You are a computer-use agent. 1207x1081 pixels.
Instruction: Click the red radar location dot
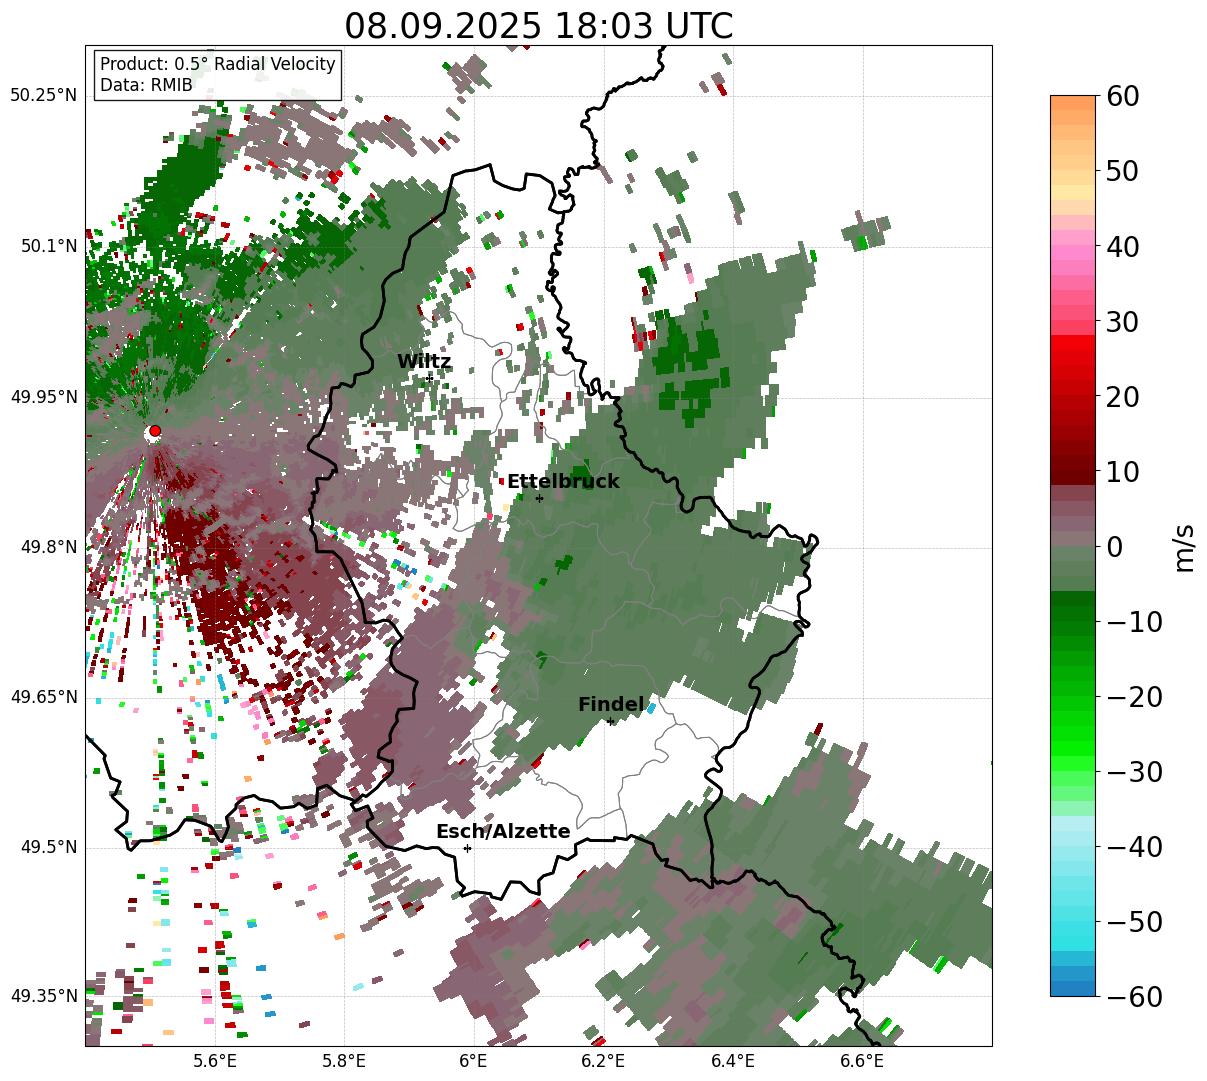coord(155,431)
